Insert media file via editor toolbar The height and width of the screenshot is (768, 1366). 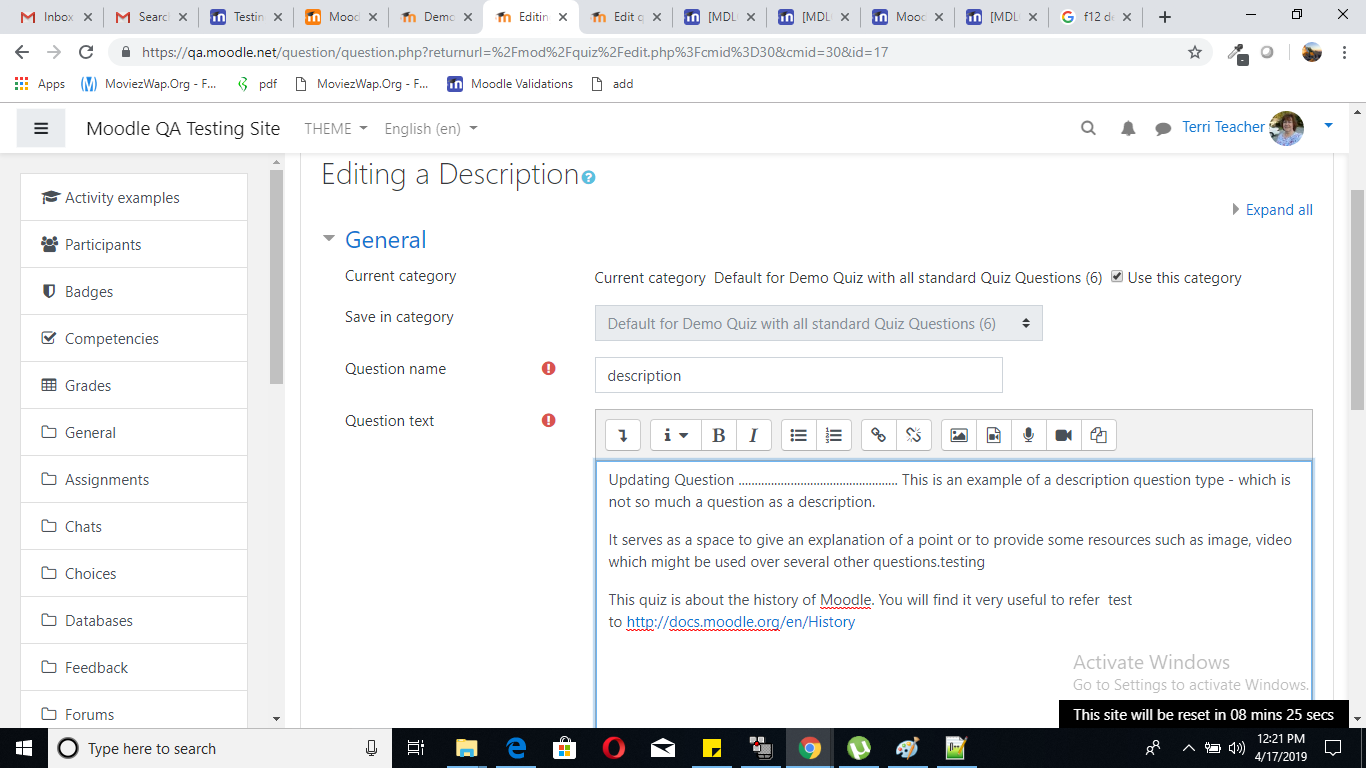point(993,435)
